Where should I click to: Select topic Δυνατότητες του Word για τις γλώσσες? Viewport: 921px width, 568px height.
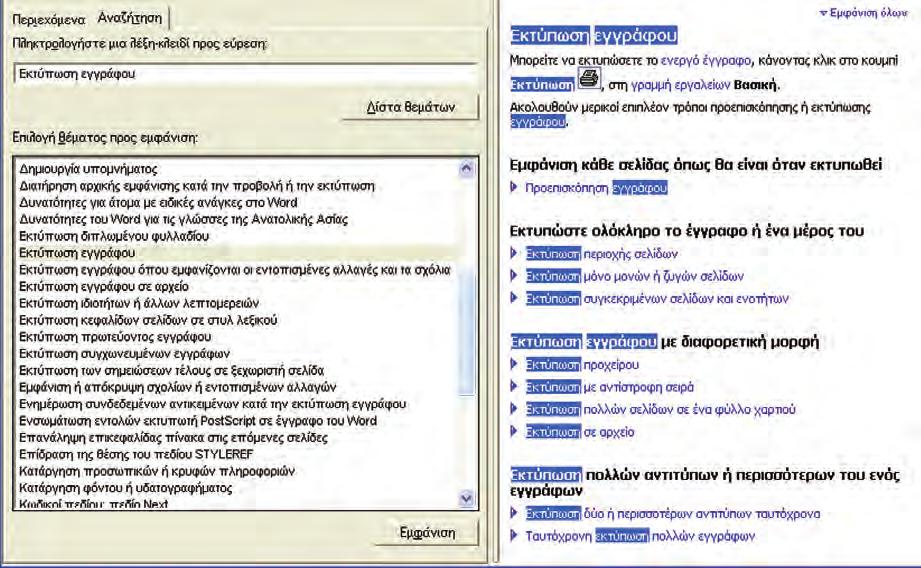tap(183, 220)
